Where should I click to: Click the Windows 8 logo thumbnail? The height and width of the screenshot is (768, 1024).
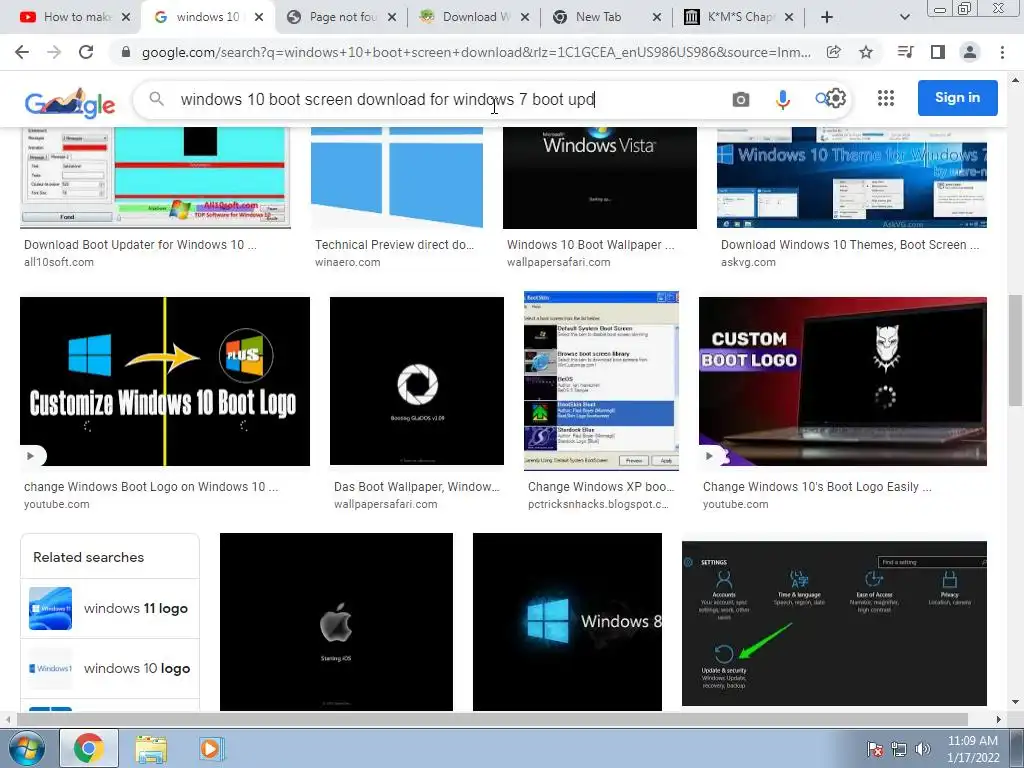click(567, 622)
